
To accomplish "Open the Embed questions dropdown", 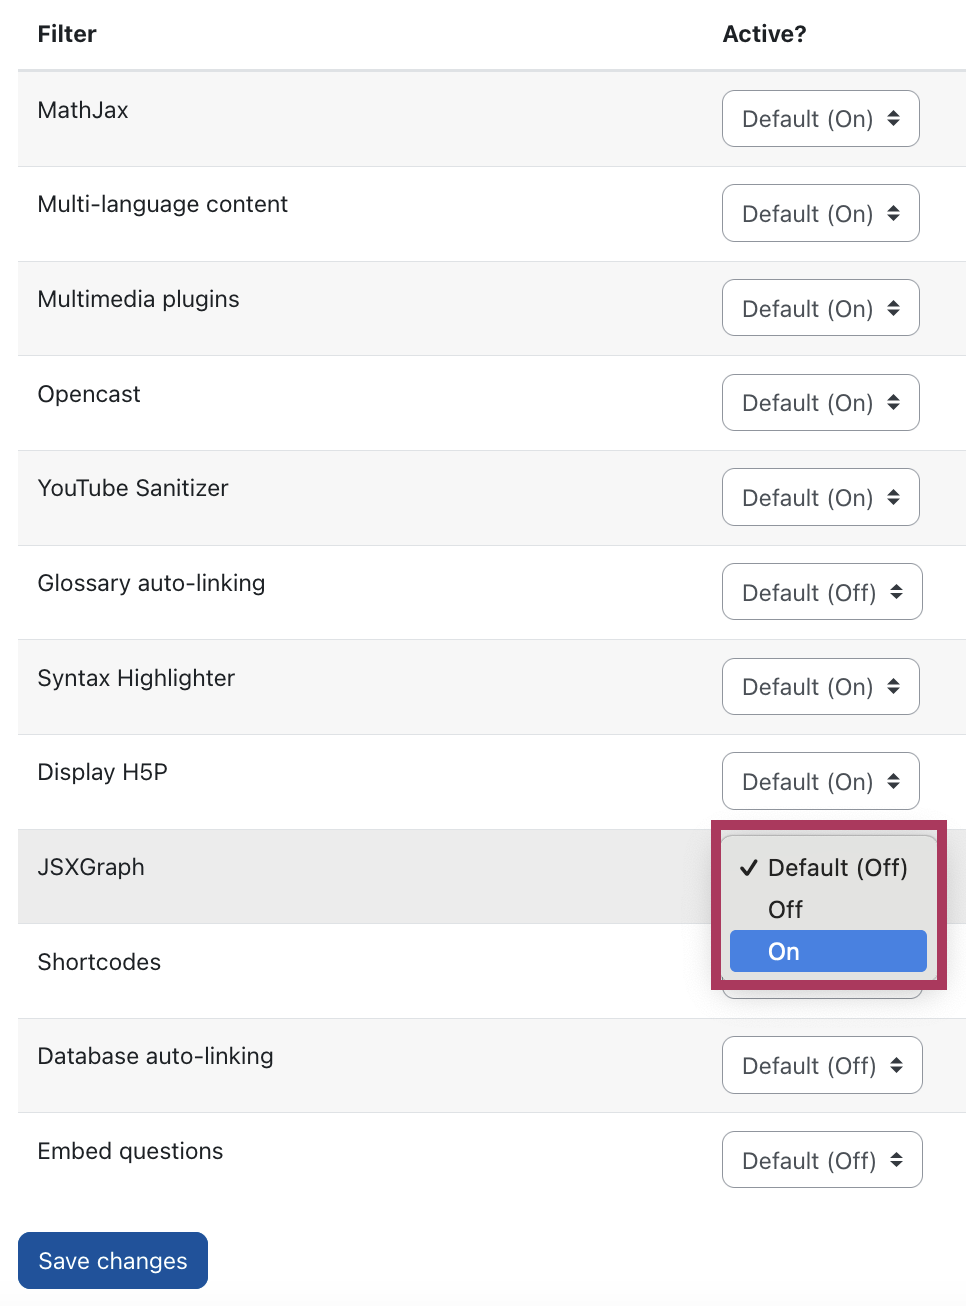I will (x=822, y=1159).
